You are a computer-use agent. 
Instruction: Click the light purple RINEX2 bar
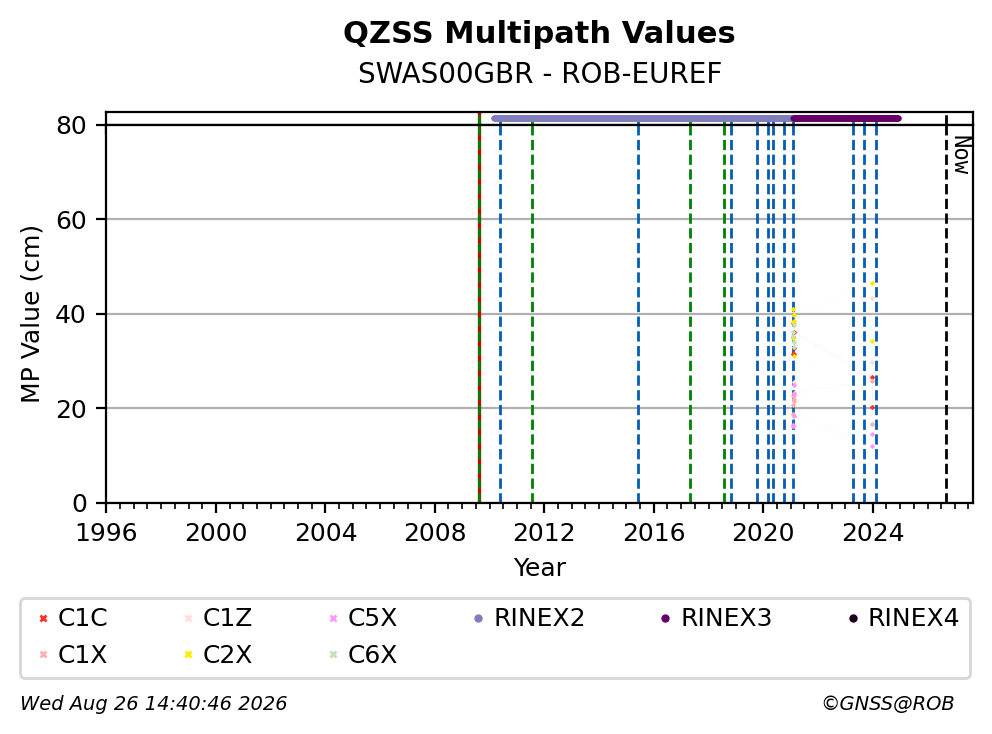click(x=642, y=118)
